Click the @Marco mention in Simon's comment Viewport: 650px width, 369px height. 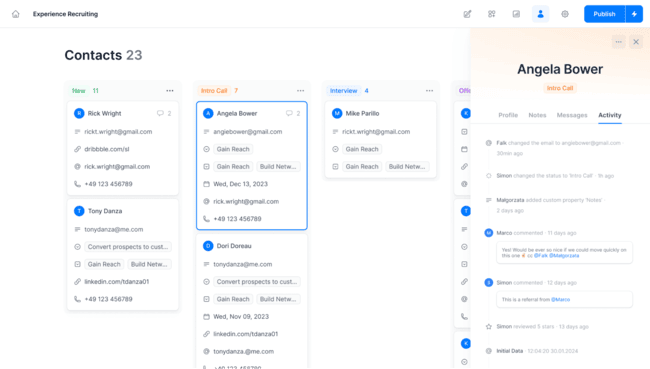coord(560,300)
